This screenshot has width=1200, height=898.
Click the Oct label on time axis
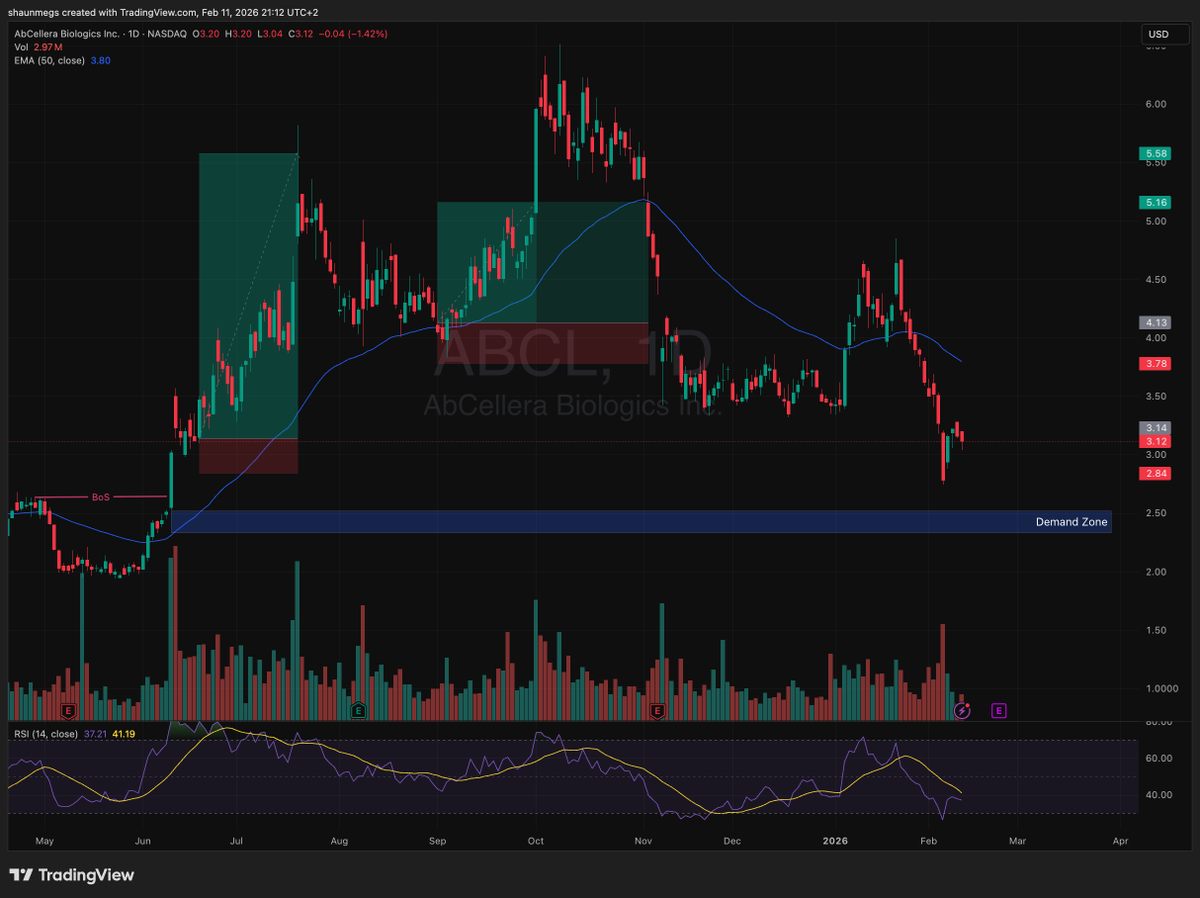(x=534, y=842)
